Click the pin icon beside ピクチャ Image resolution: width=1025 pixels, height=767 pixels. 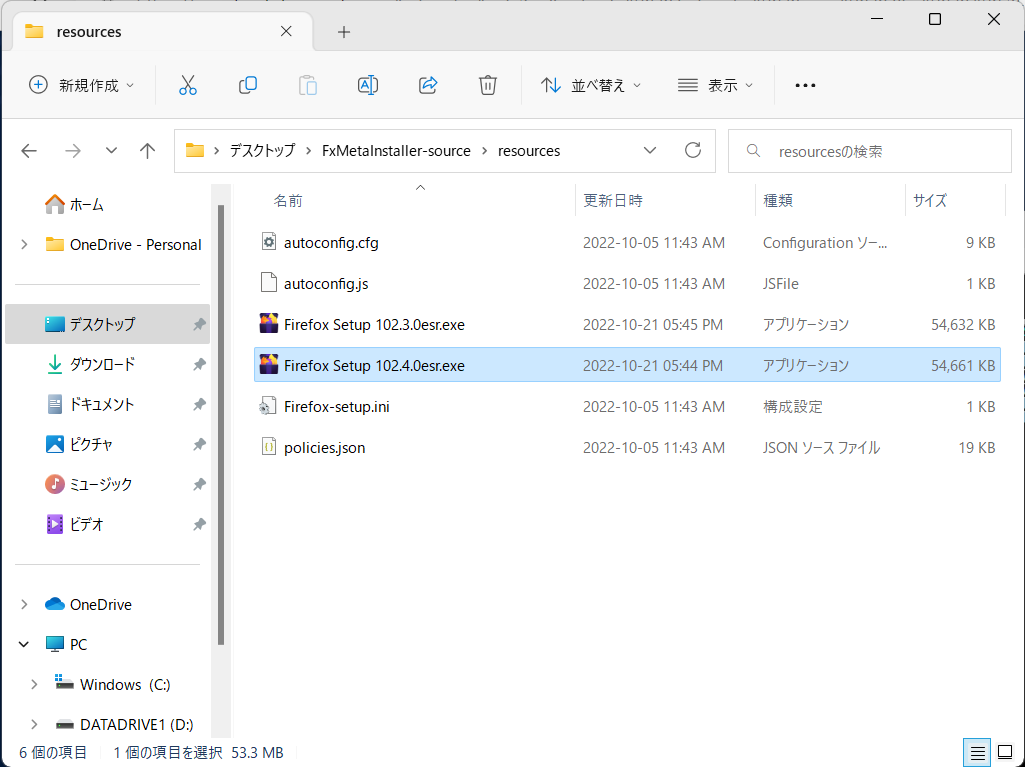[199, 445]
